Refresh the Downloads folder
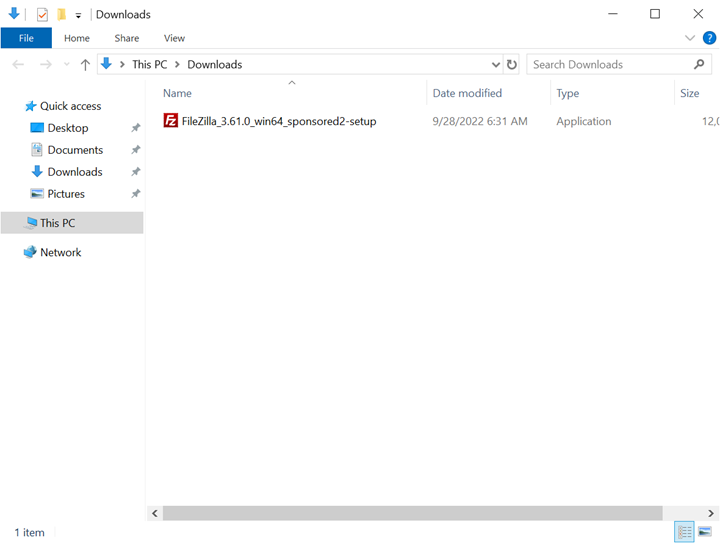 pyautogui.click(x=512, y=65)
